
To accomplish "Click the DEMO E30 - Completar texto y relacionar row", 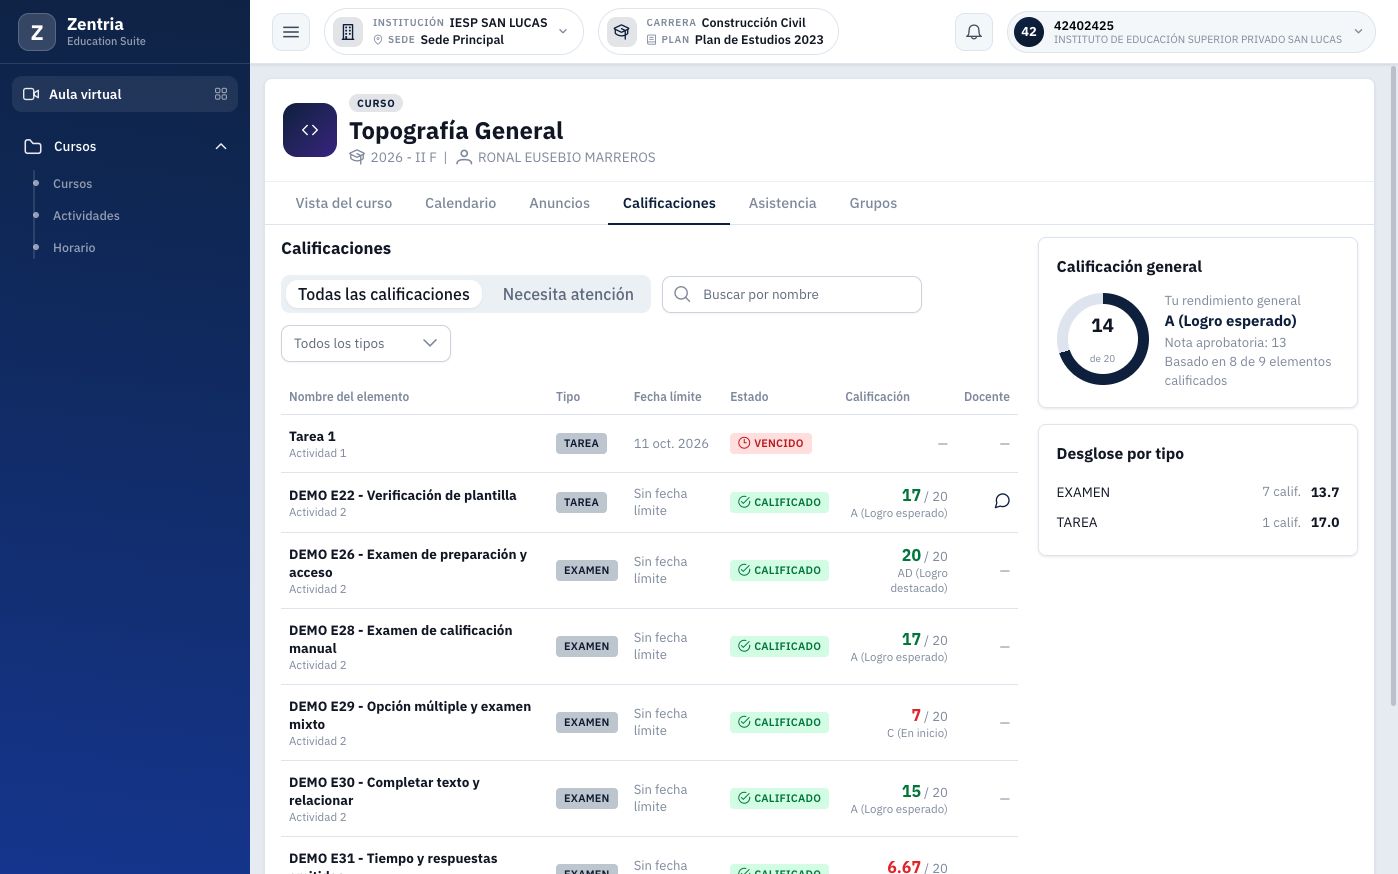I will pyautogui.click(x=650, y=799).
